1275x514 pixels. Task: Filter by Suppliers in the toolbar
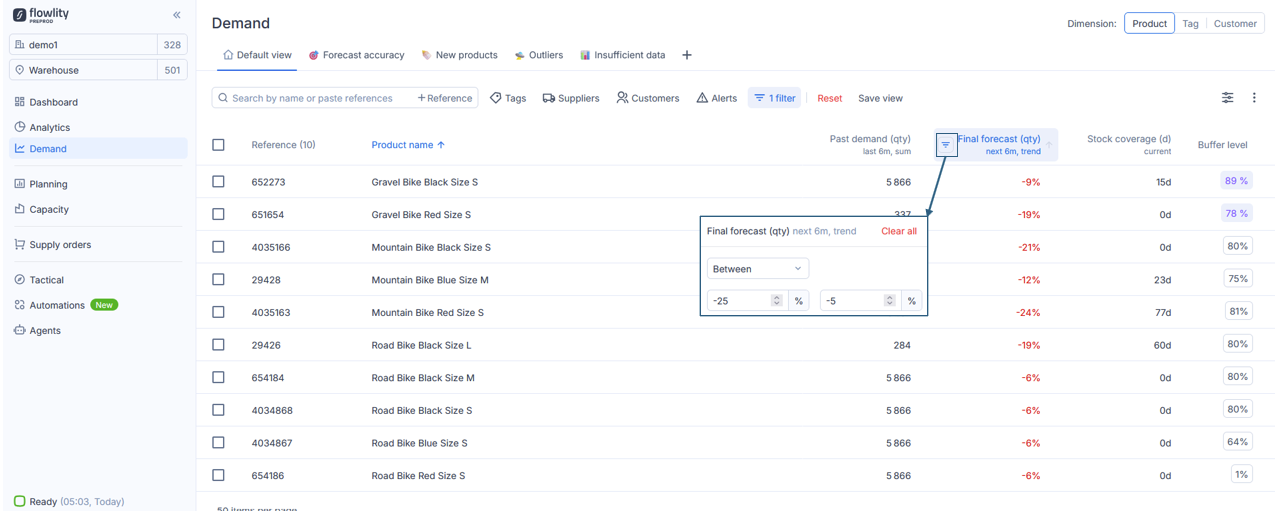(571, 98)
